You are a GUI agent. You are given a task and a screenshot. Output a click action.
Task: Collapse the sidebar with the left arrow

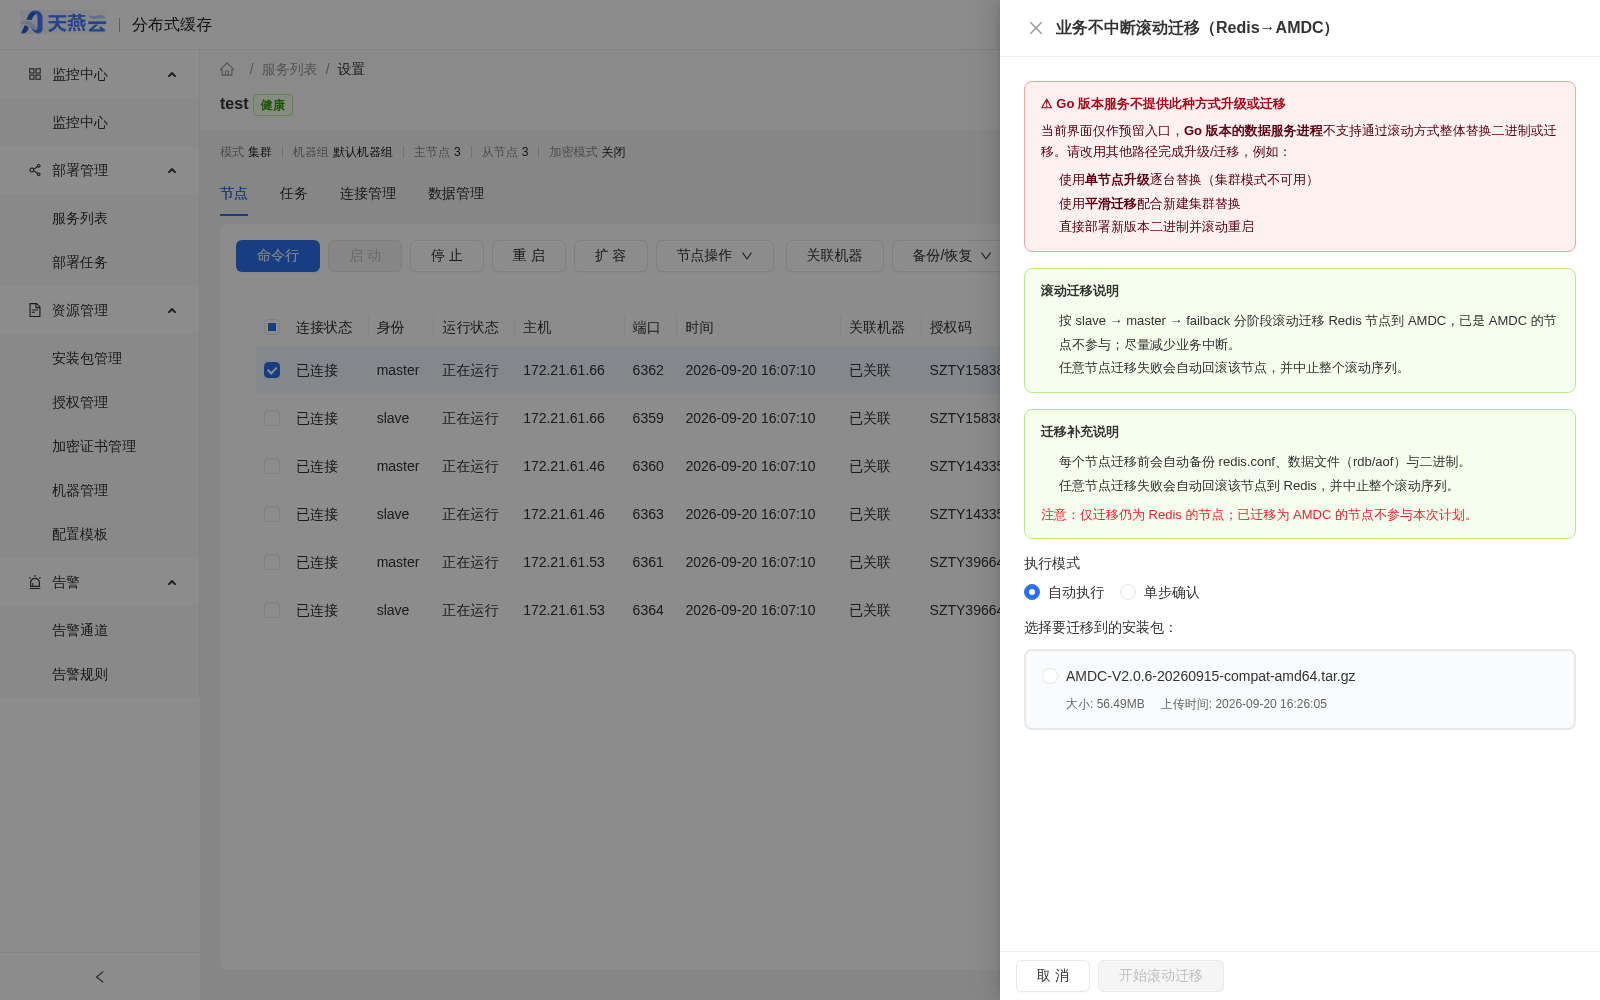point(100,977)
